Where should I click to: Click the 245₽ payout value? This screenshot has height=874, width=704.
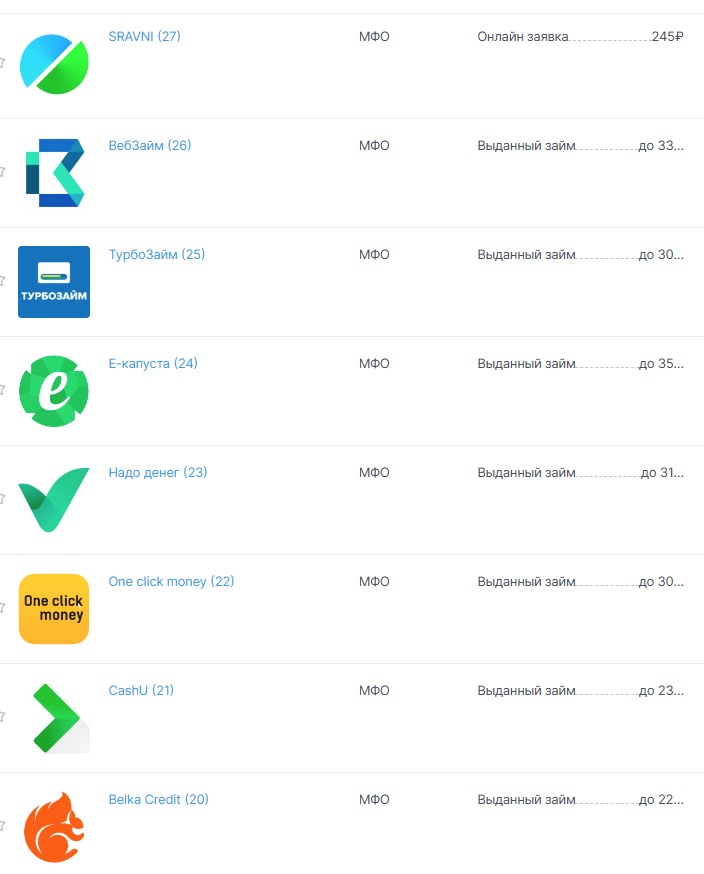click(x=667, y=36)
